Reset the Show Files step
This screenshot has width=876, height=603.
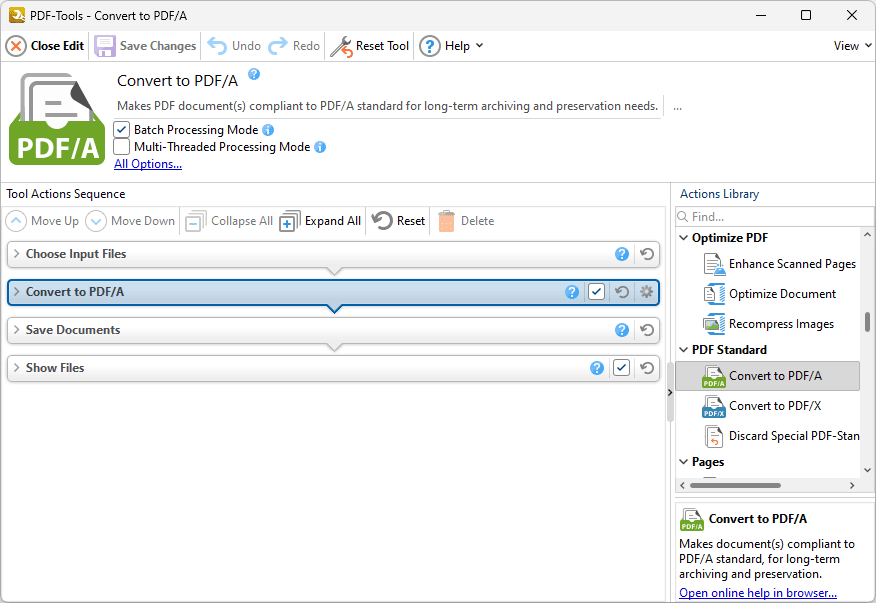pyautogui.click(x=647, y=368)
